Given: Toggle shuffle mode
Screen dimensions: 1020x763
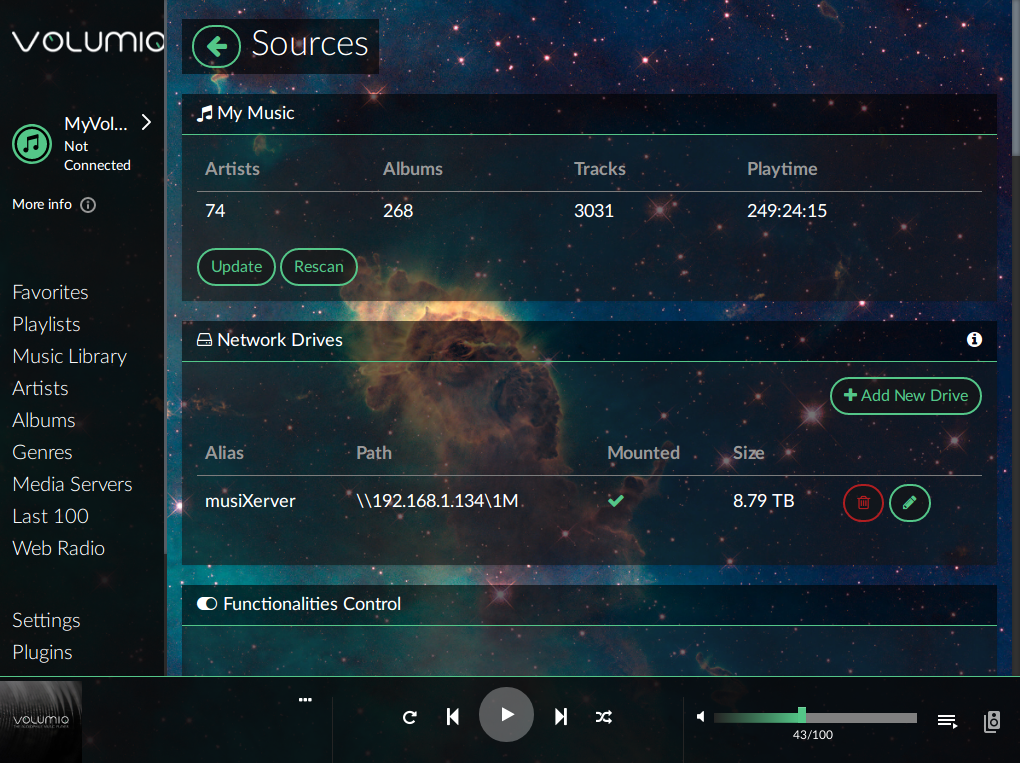Looking at the screenshot, I should click(604, 717).
